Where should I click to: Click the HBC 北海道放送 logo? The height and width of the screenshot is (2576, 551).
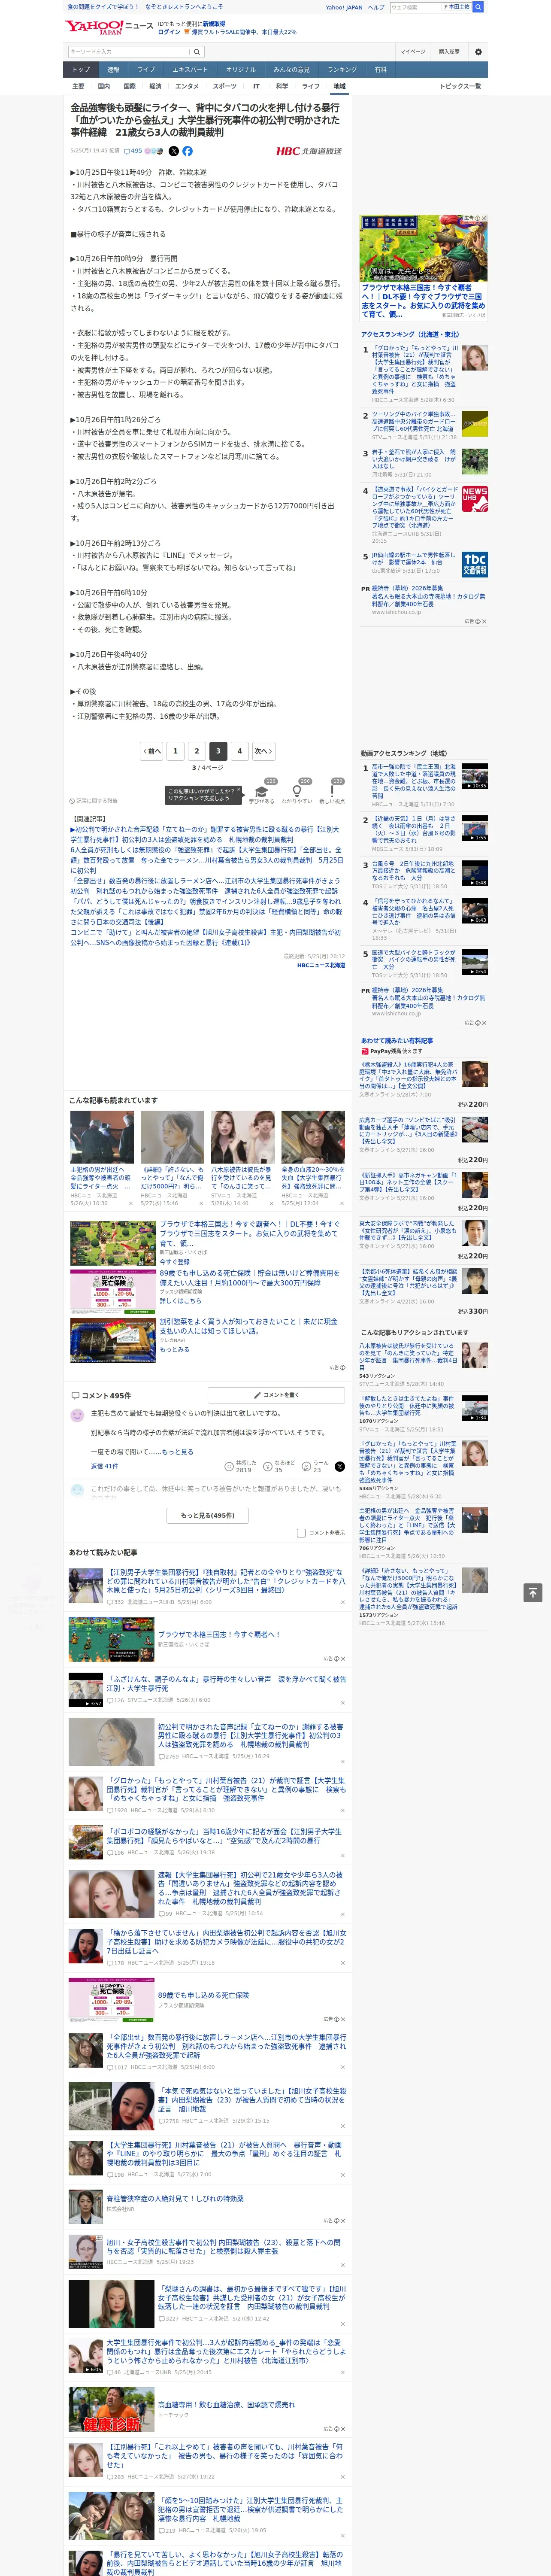(x=309, y=151)
